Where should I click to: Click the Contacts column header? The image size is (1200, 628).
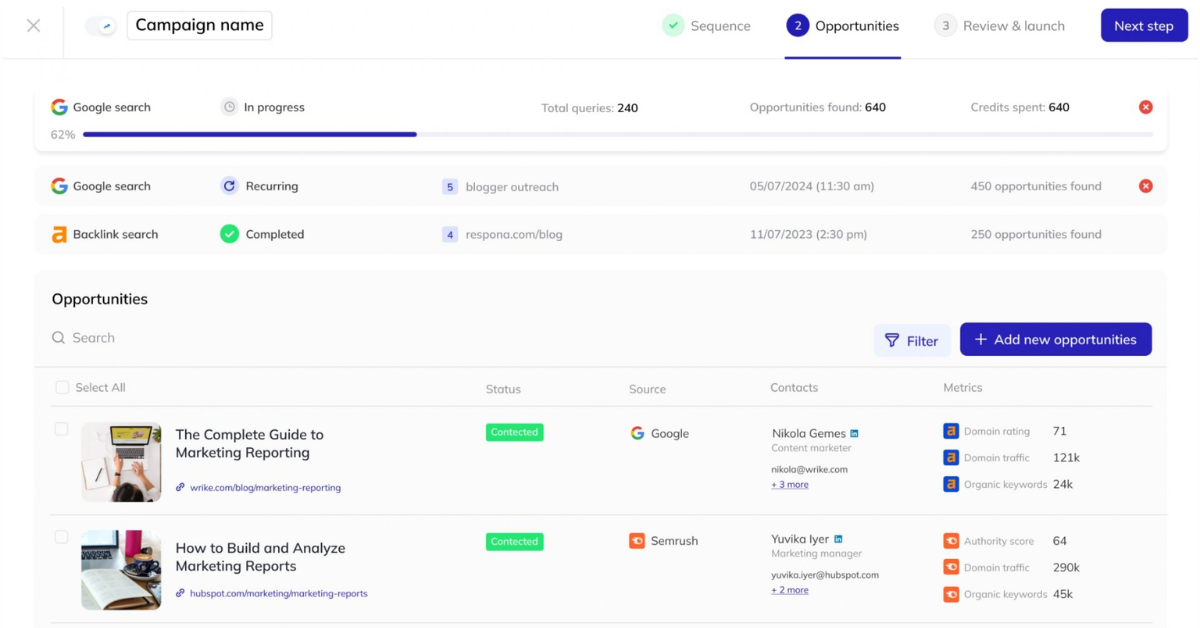tap(794, 387)
